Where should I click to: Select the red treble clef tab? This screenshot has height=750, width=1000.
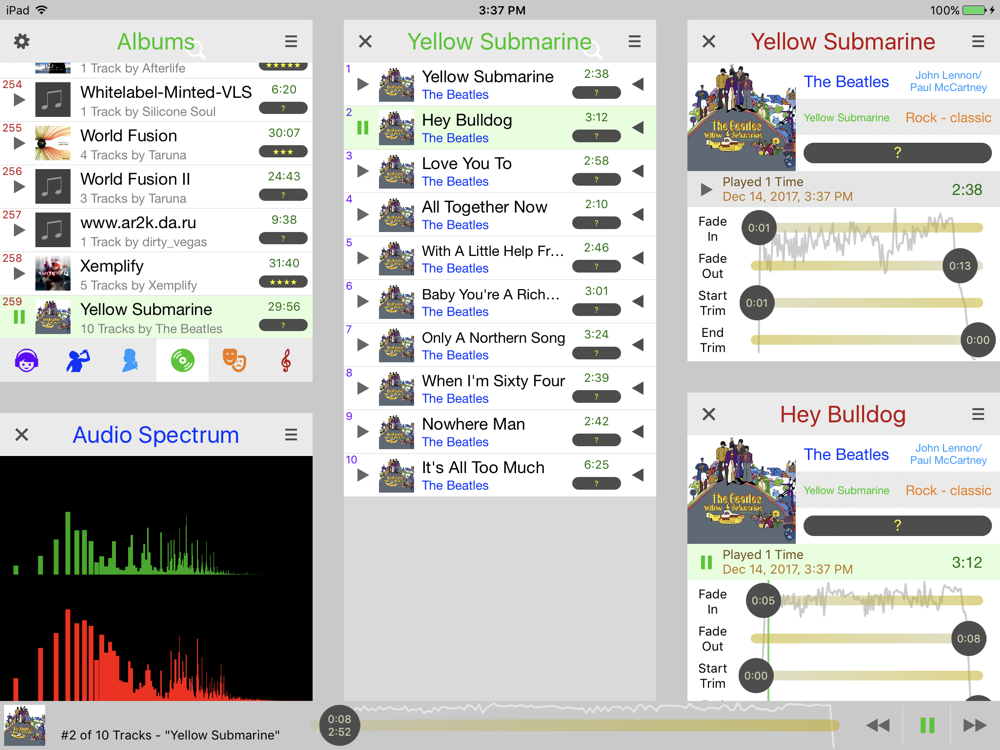pos(286,361)
